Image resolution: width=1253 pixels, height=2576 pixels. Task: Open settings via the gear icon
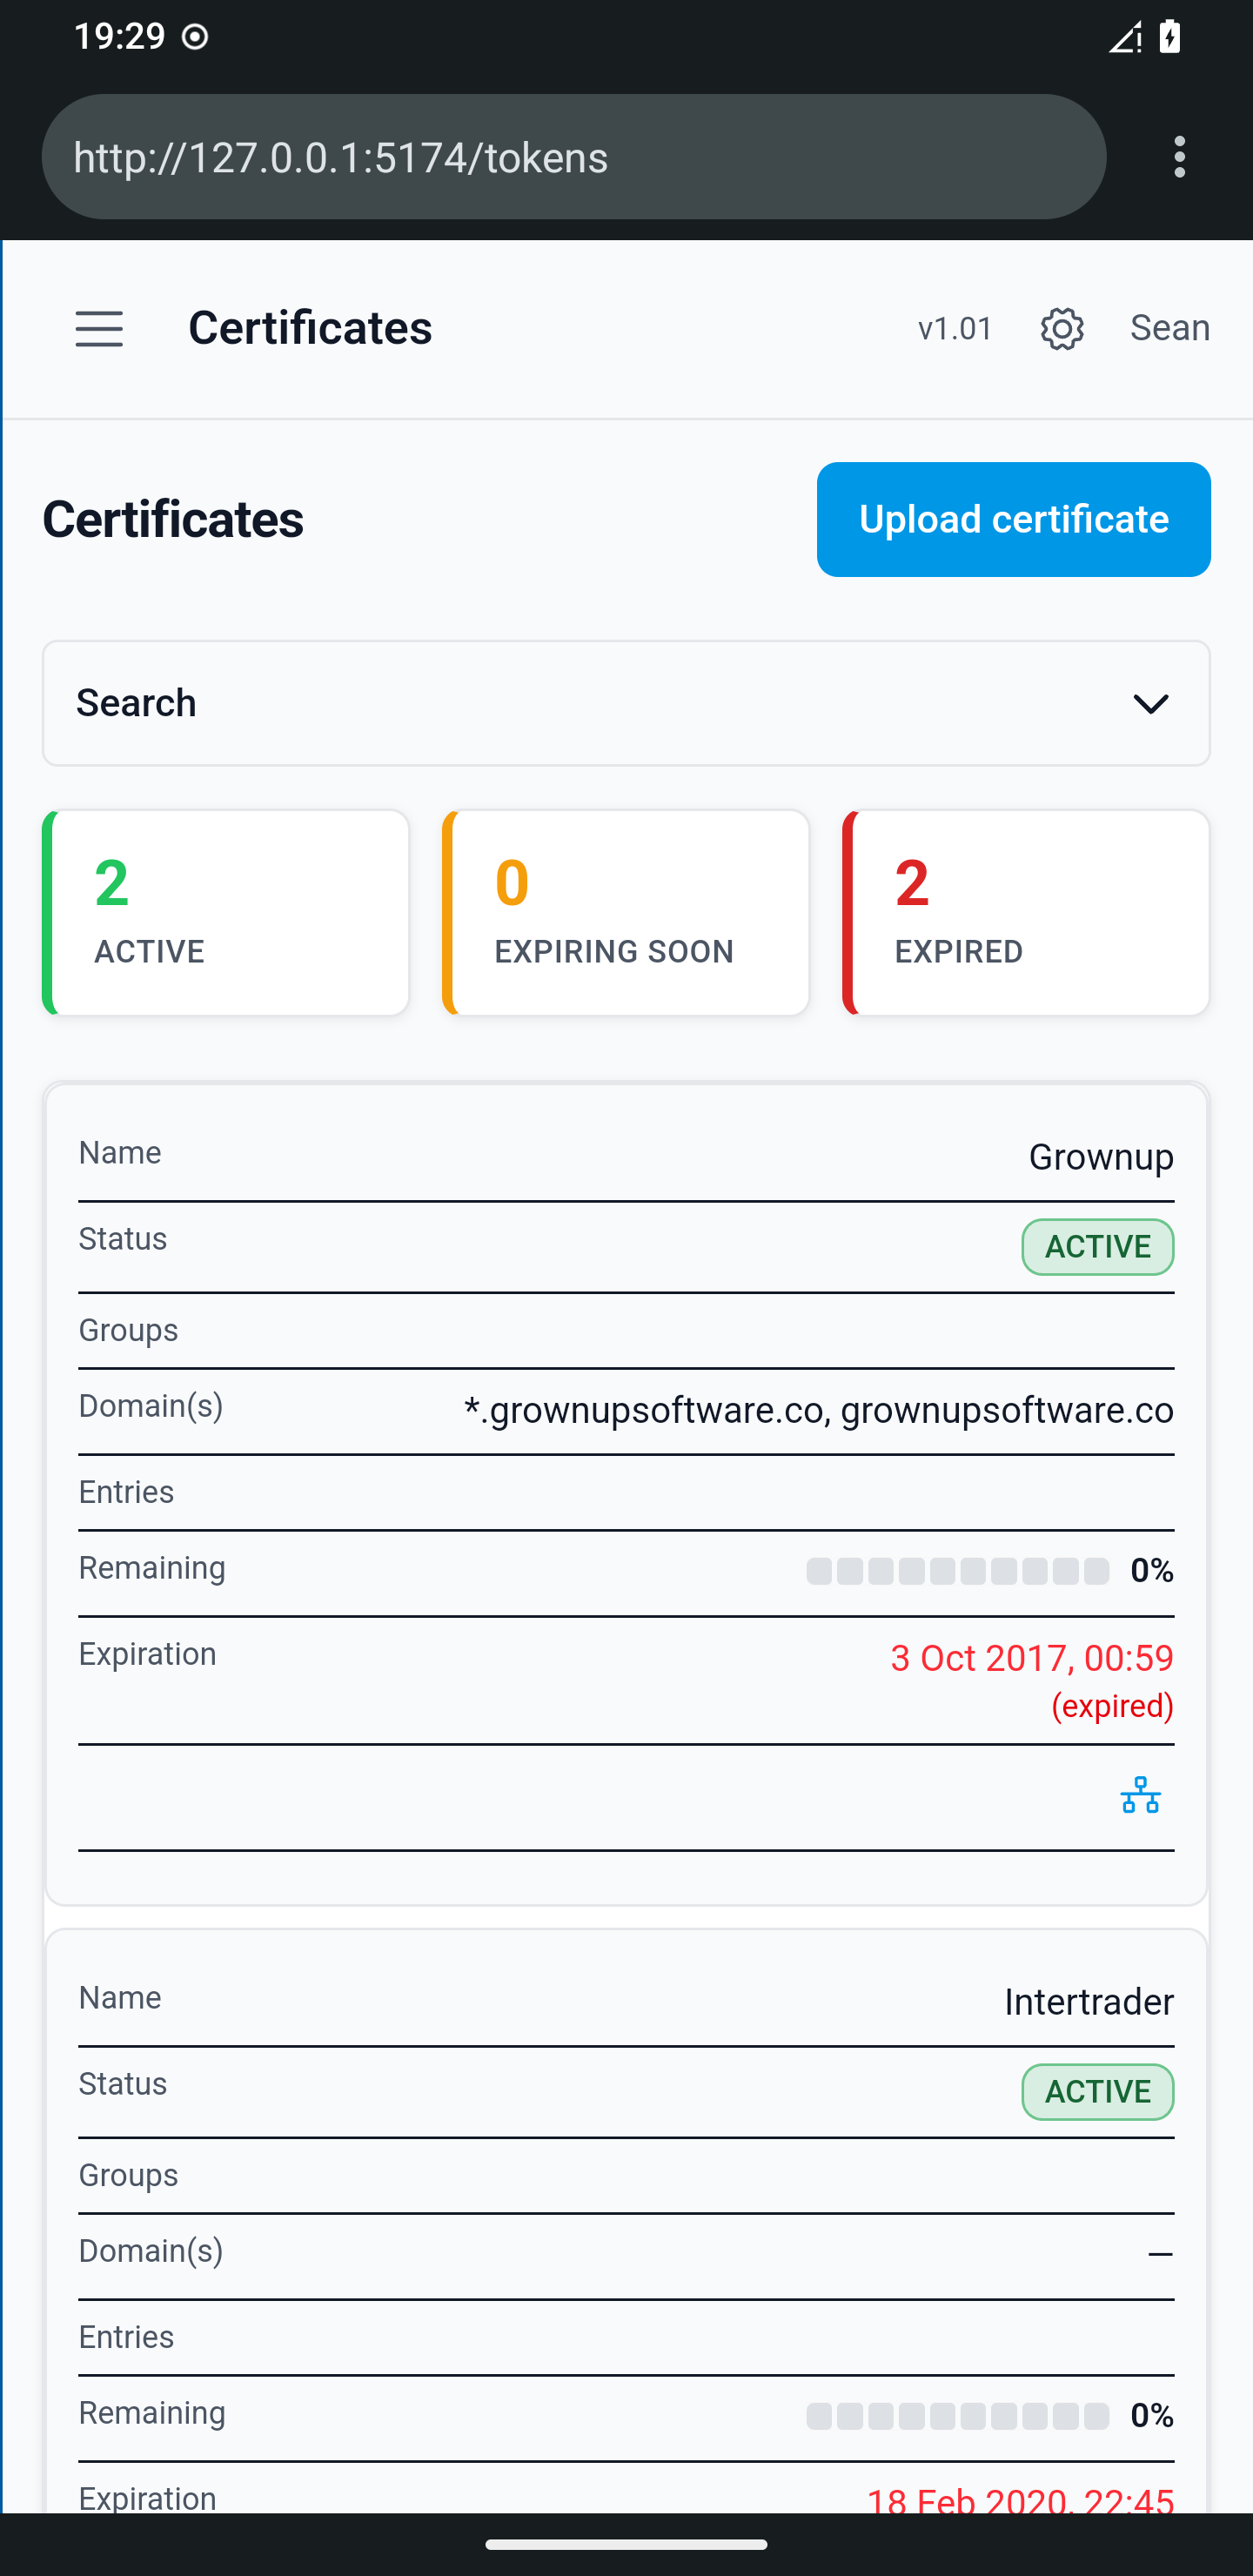pos(1061,328)
